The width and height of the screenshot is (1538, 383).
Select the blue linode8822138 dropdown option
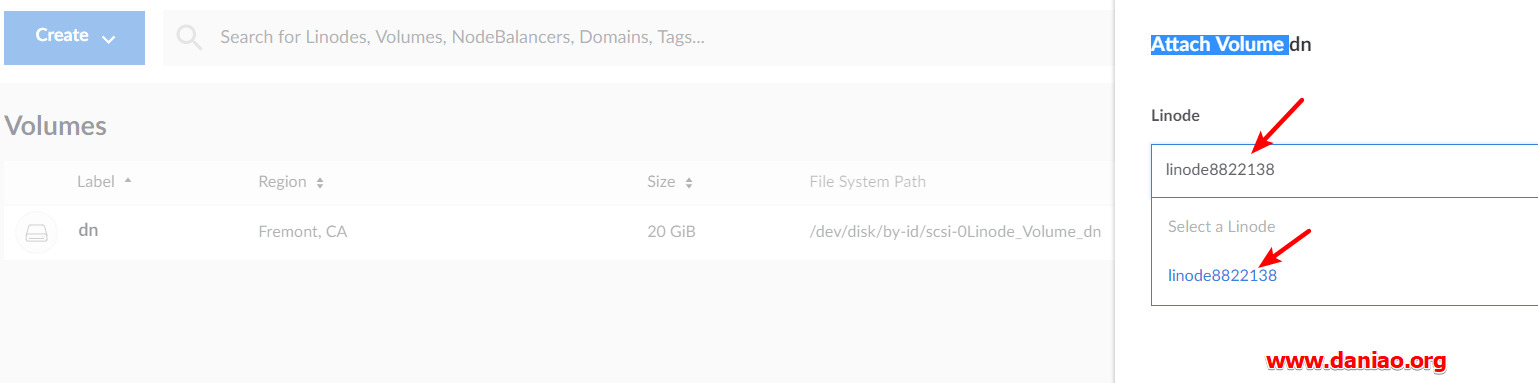pos(1222,275)
